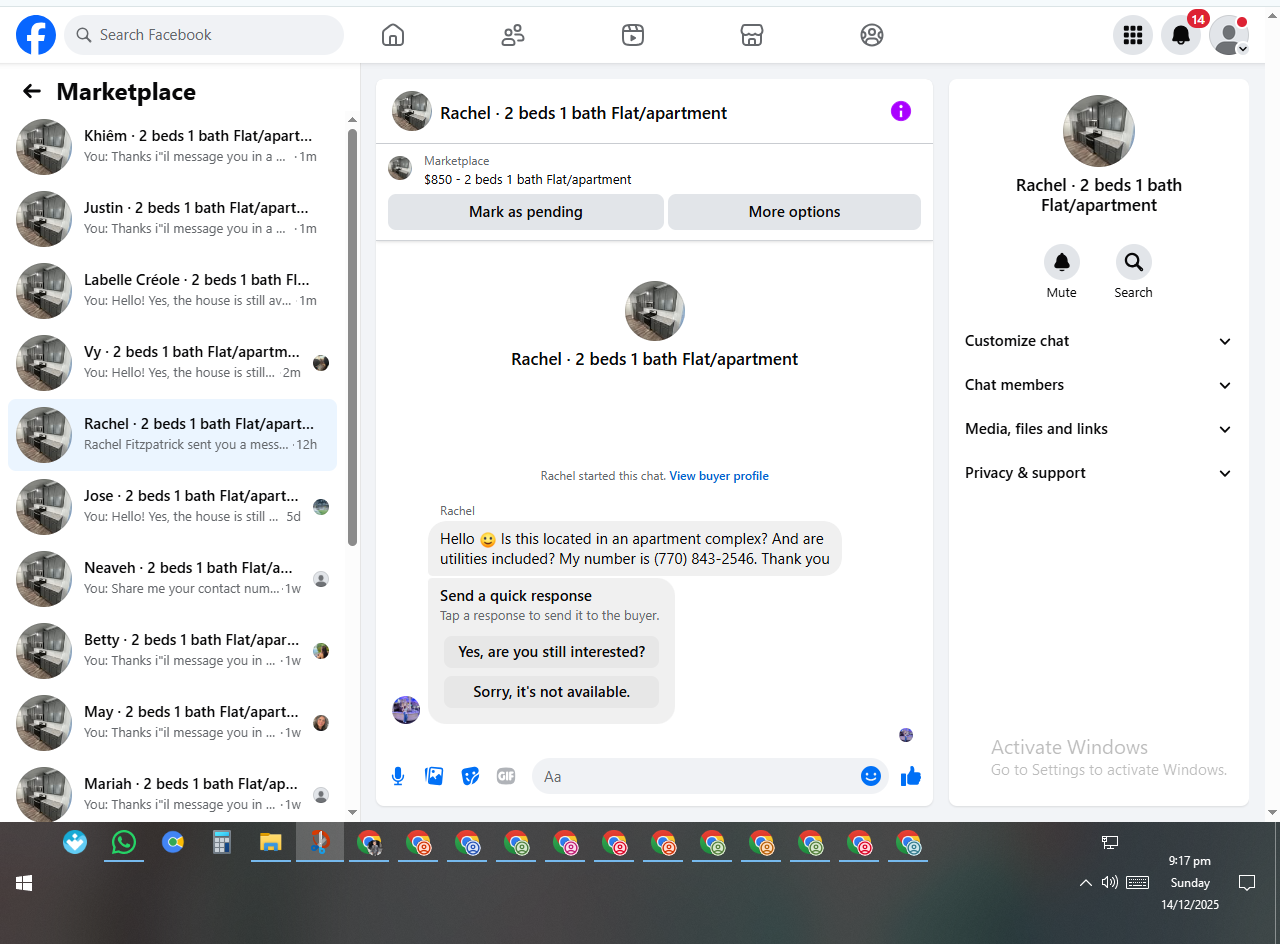Open Calculator from taskbar

coord(222,842)
